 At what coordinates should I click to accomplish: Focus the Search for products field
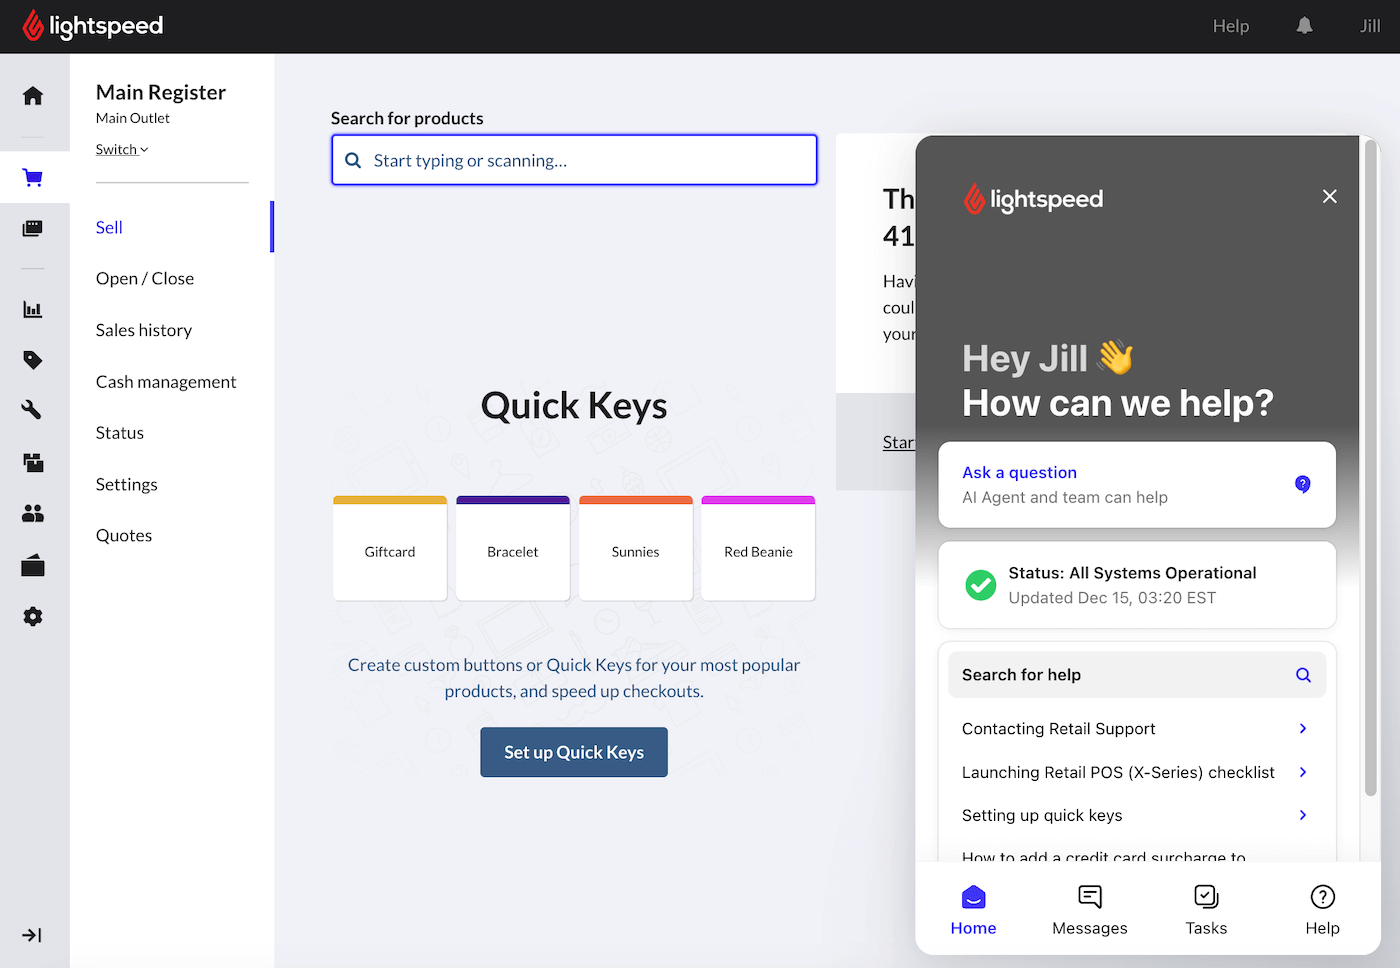pyautogui.click(x=574, y=160)
